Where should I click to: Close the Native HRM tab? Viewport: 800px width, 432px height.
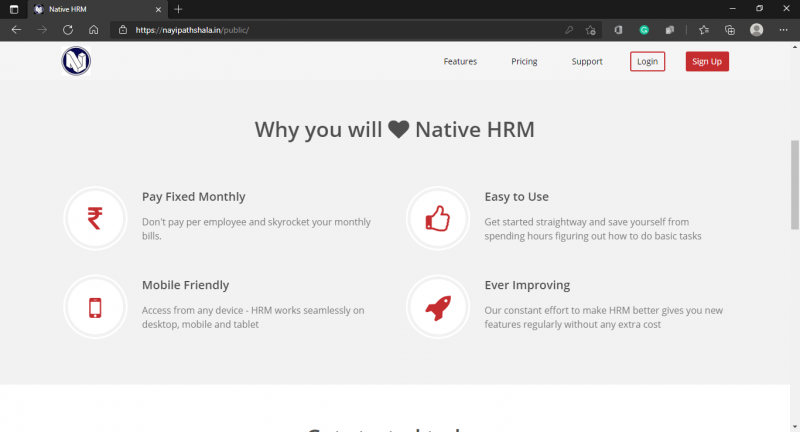click(158, 9)
